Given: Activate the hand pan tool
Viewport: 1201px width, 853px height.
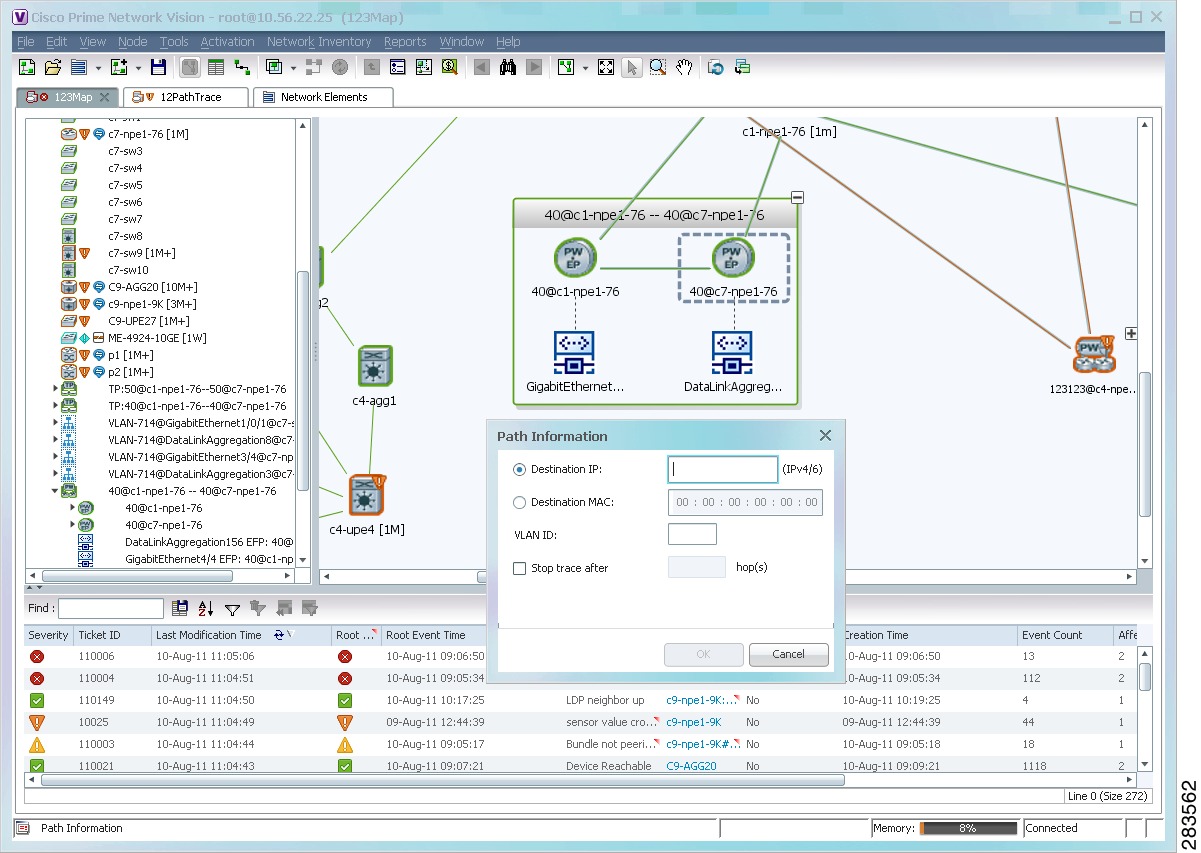Looking at the screenshot, I should click(684, 67).
